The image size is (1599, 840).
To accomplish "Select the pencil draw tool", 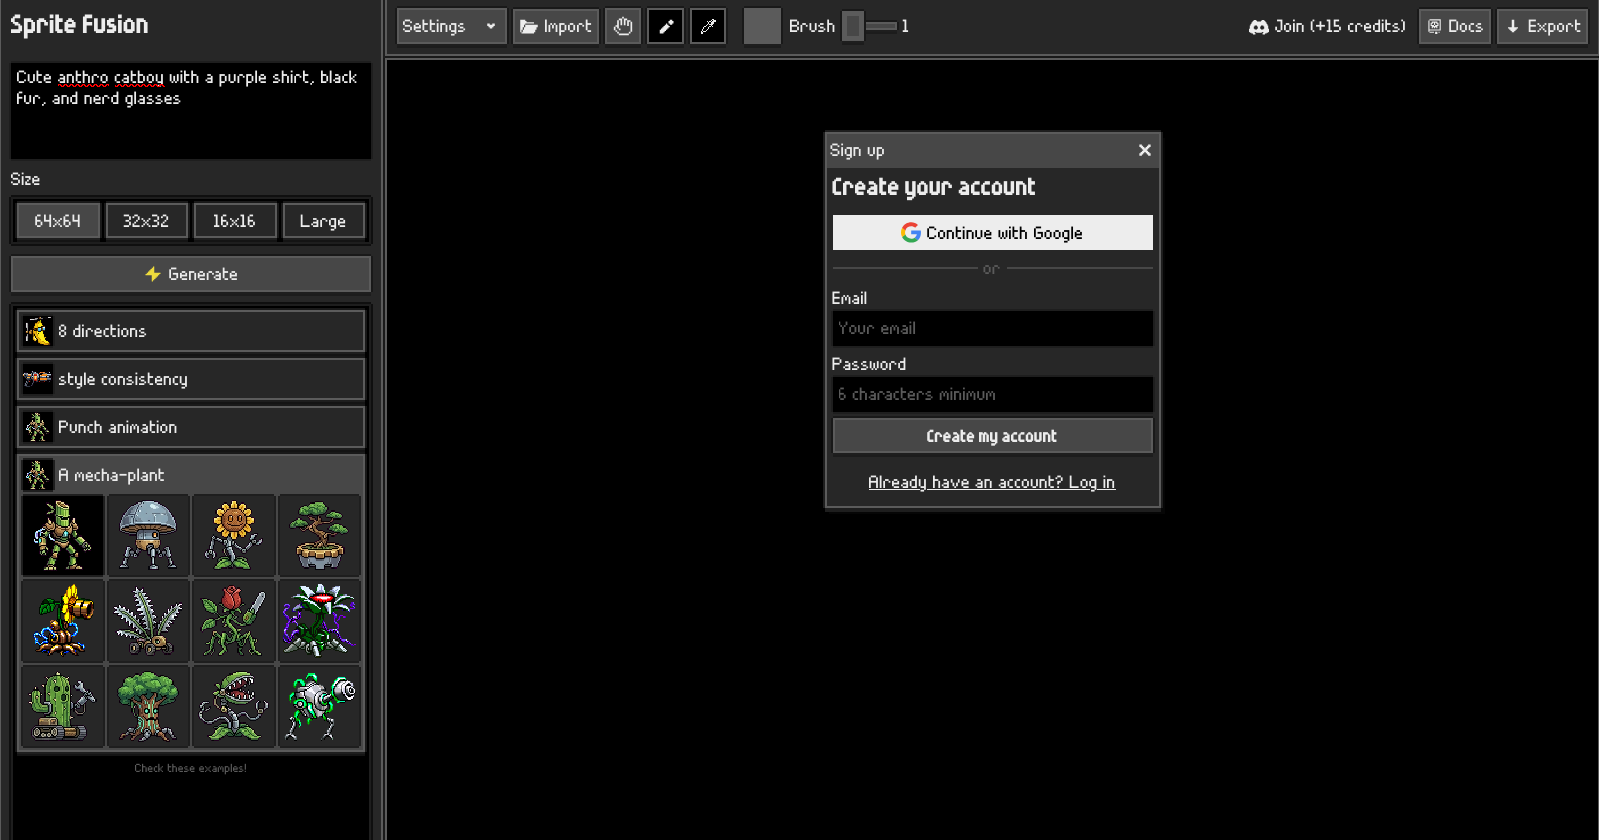I will 666,26.
